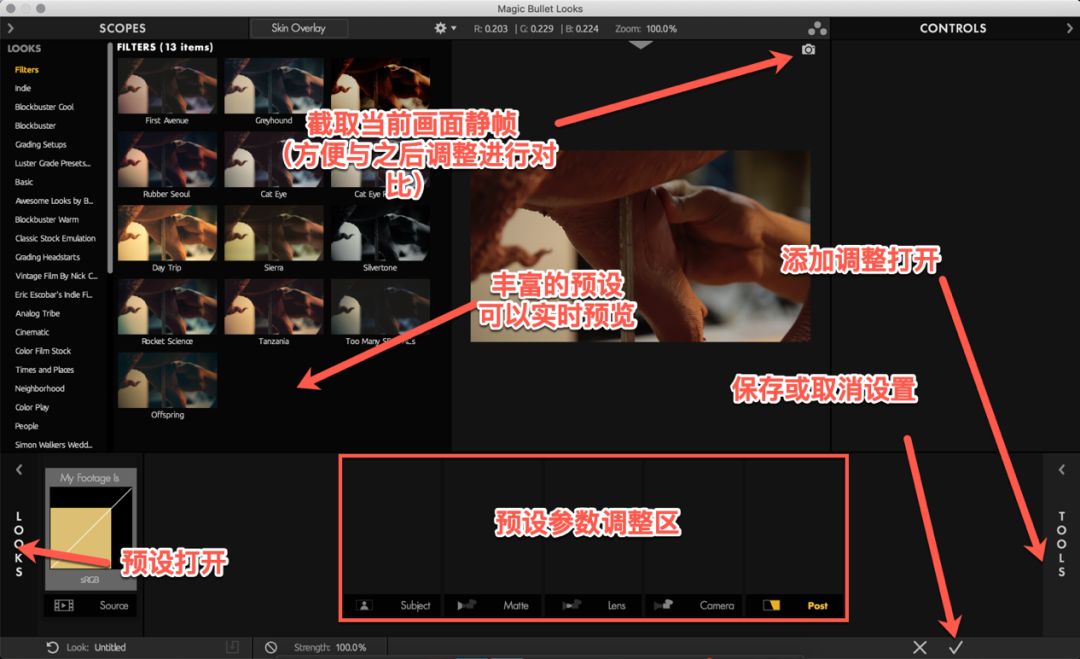Capture a still frame with the camera icon

(x=809, y=50)
